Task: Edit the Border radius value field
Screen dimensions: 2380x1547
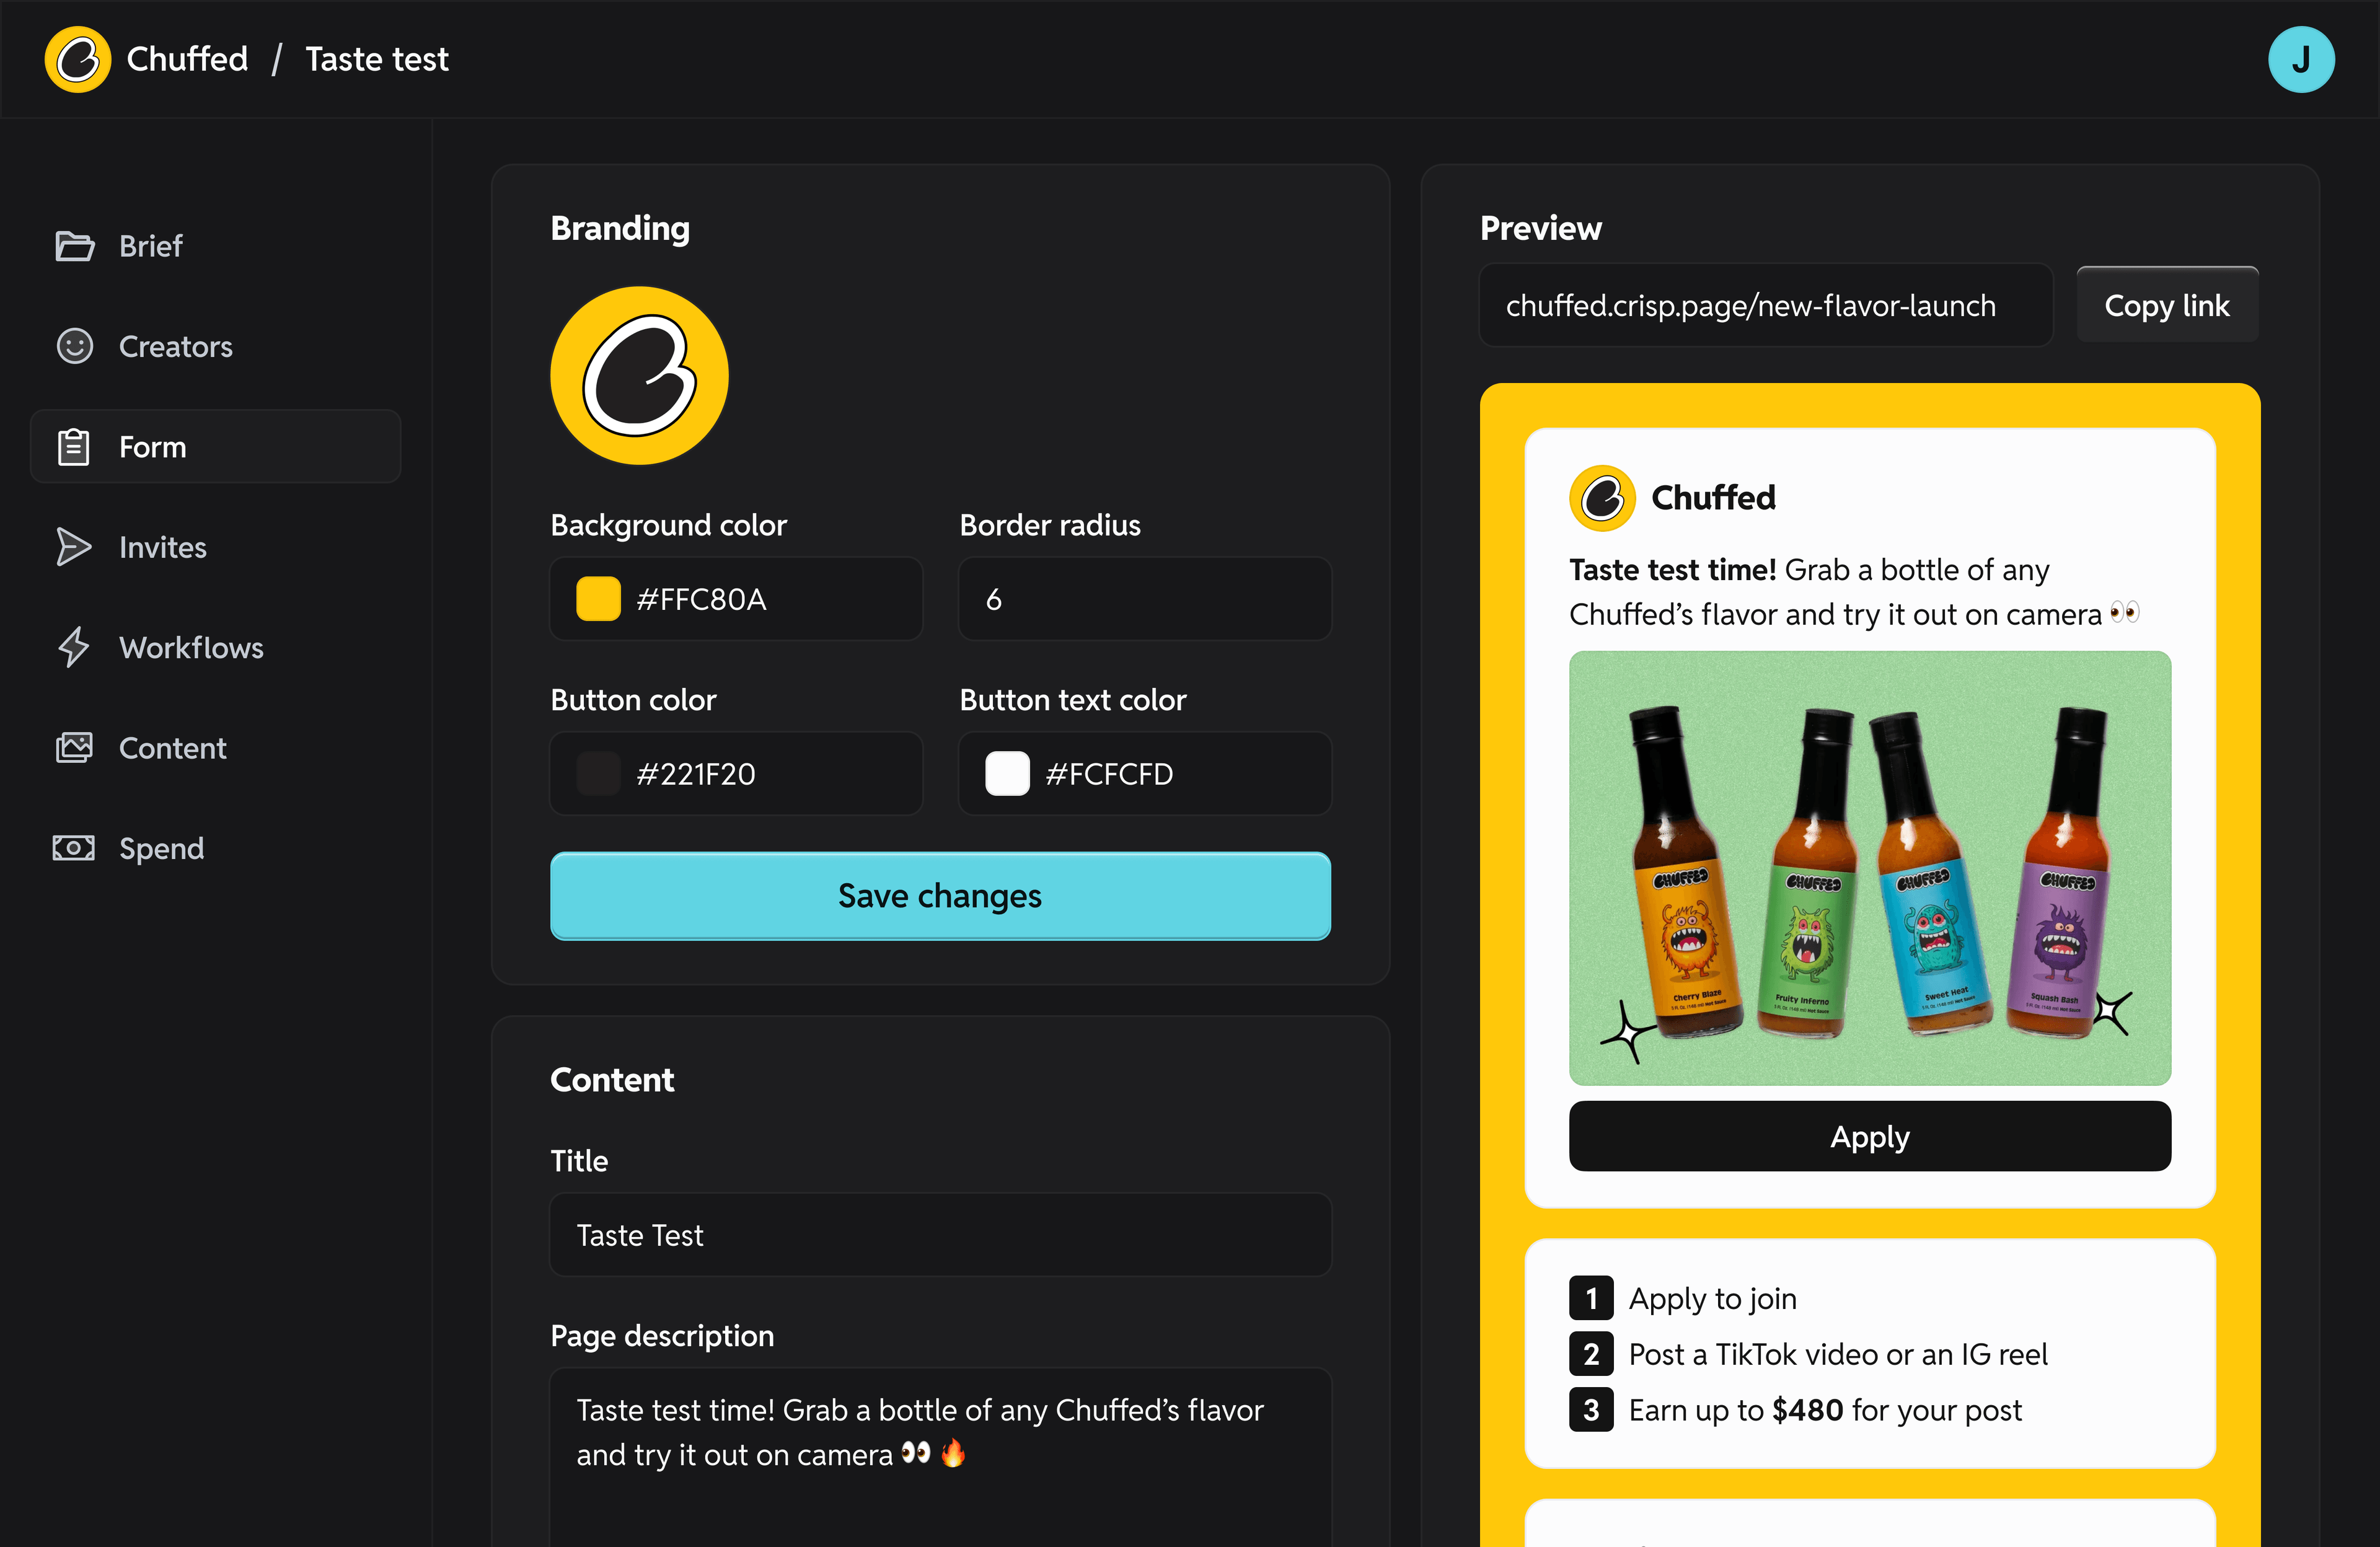Action: pyautogui.click(x=1144, y=598)
